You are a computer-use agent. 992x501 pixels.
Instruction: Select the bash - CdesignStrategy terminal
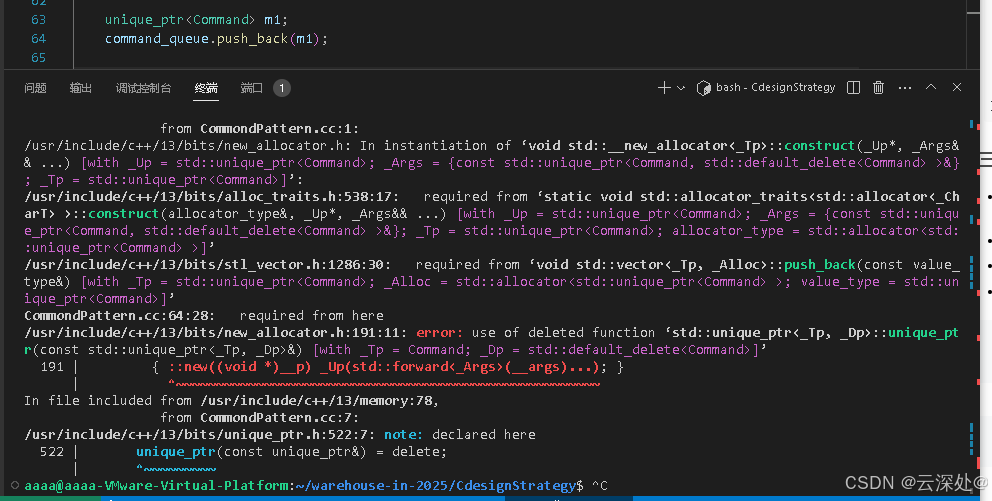[766, 88]
